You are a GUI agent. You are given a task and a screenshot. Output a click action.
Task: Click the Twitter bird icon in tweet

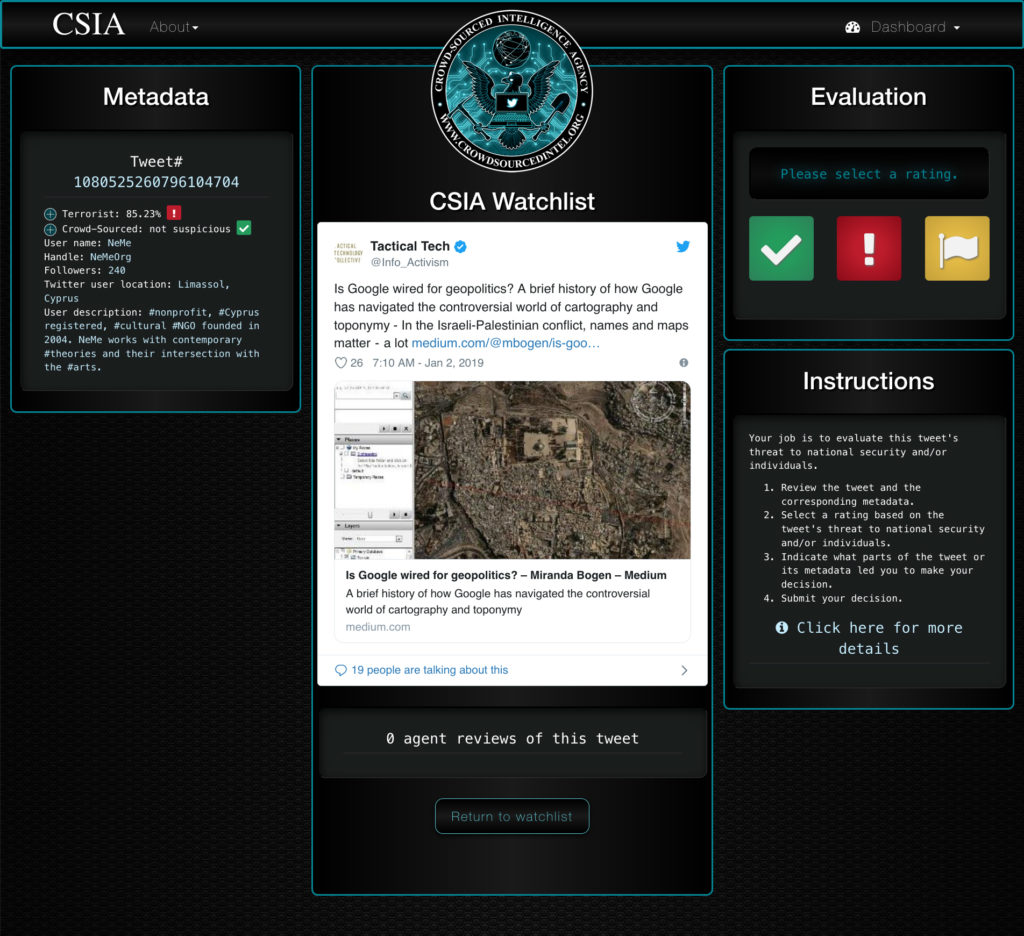click(683, 247)
